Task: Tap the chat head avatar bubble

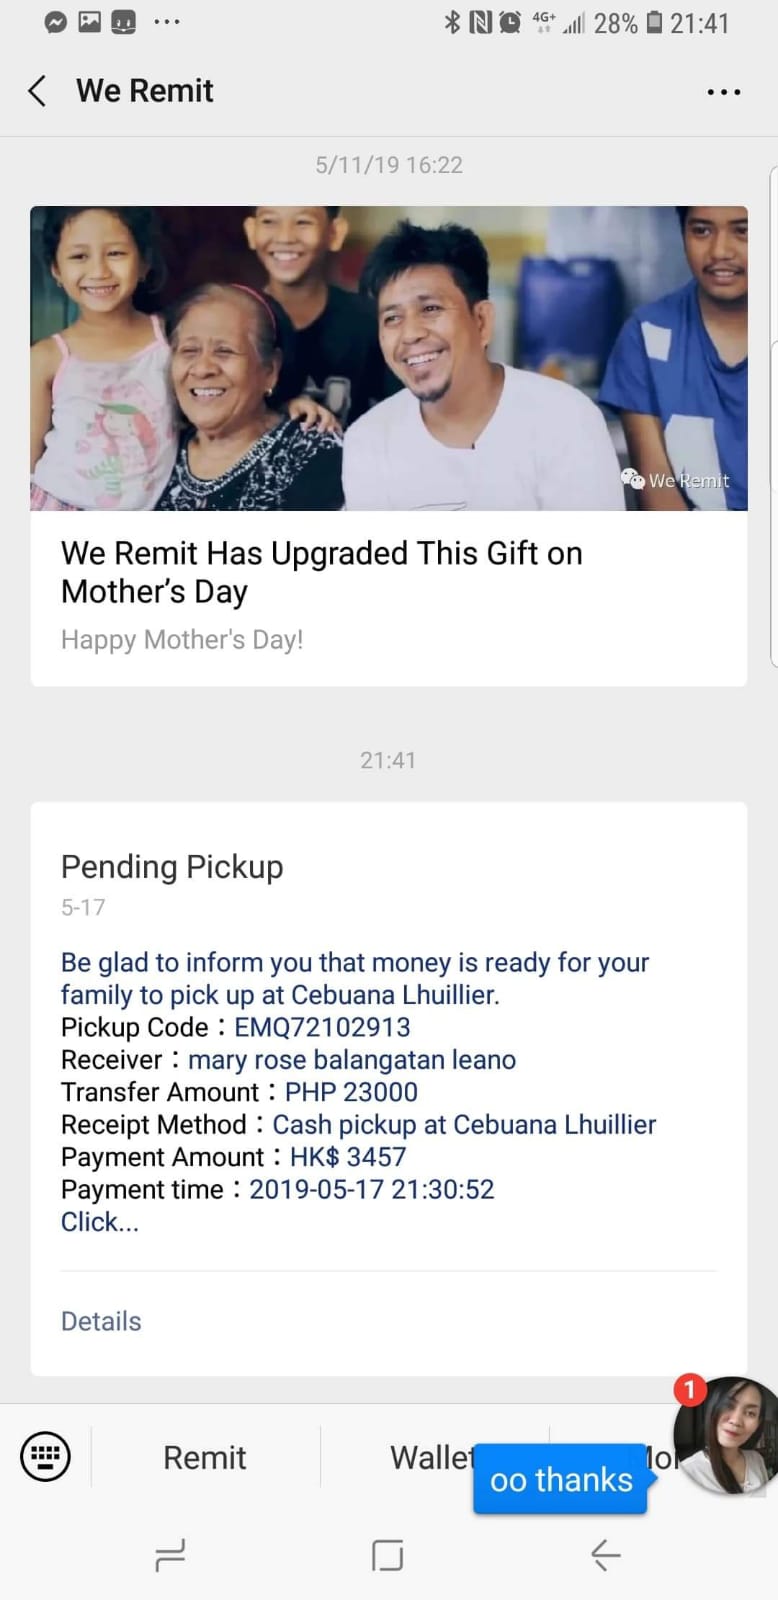Action: click(x=727, y=1435)
